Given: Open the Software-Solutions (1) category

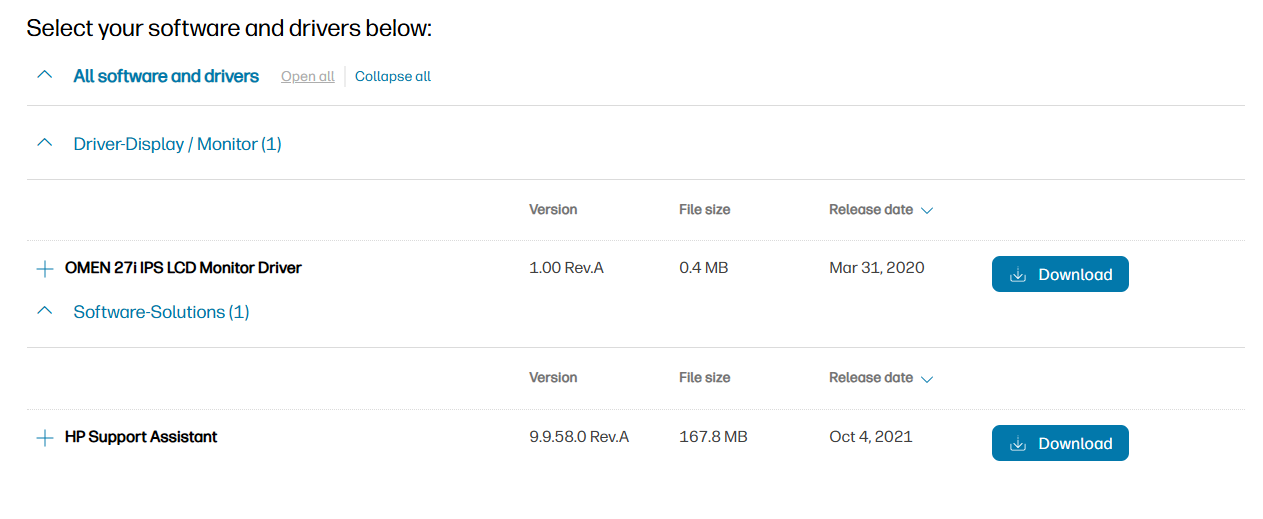Looking at the screenshot, I should [161, 312].
